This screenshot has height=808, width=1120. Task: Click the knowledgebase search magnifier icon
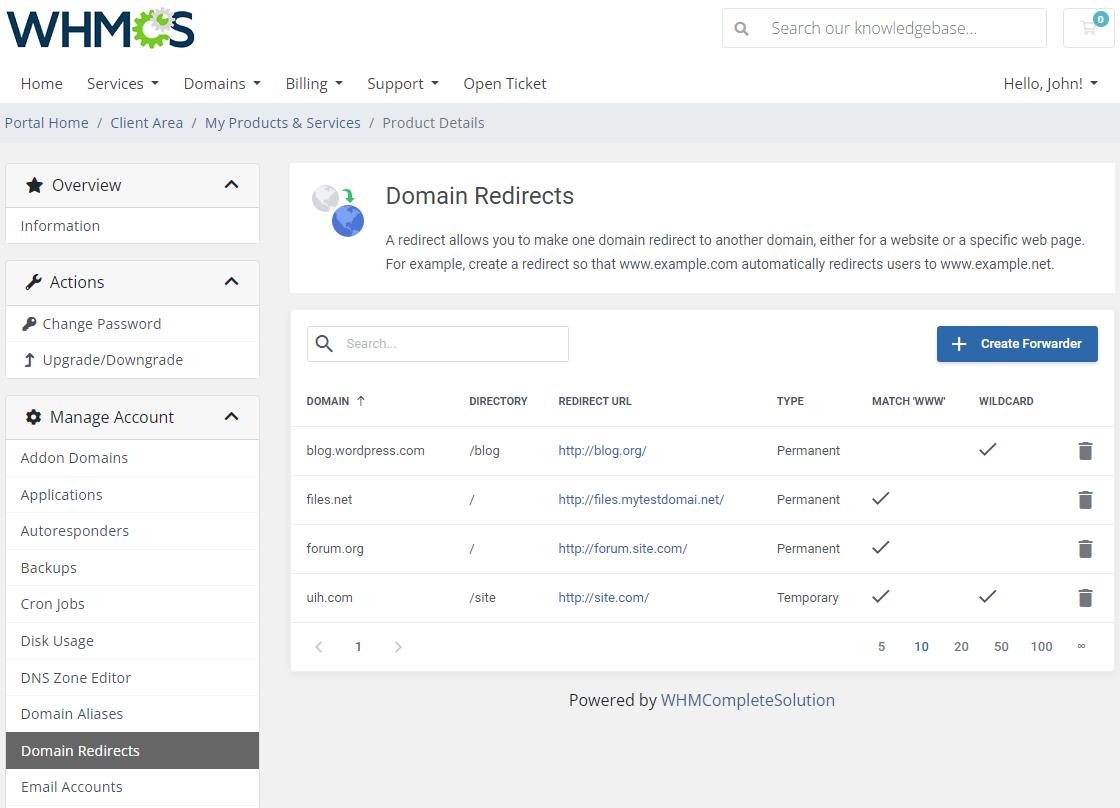(x=741, y=29)
